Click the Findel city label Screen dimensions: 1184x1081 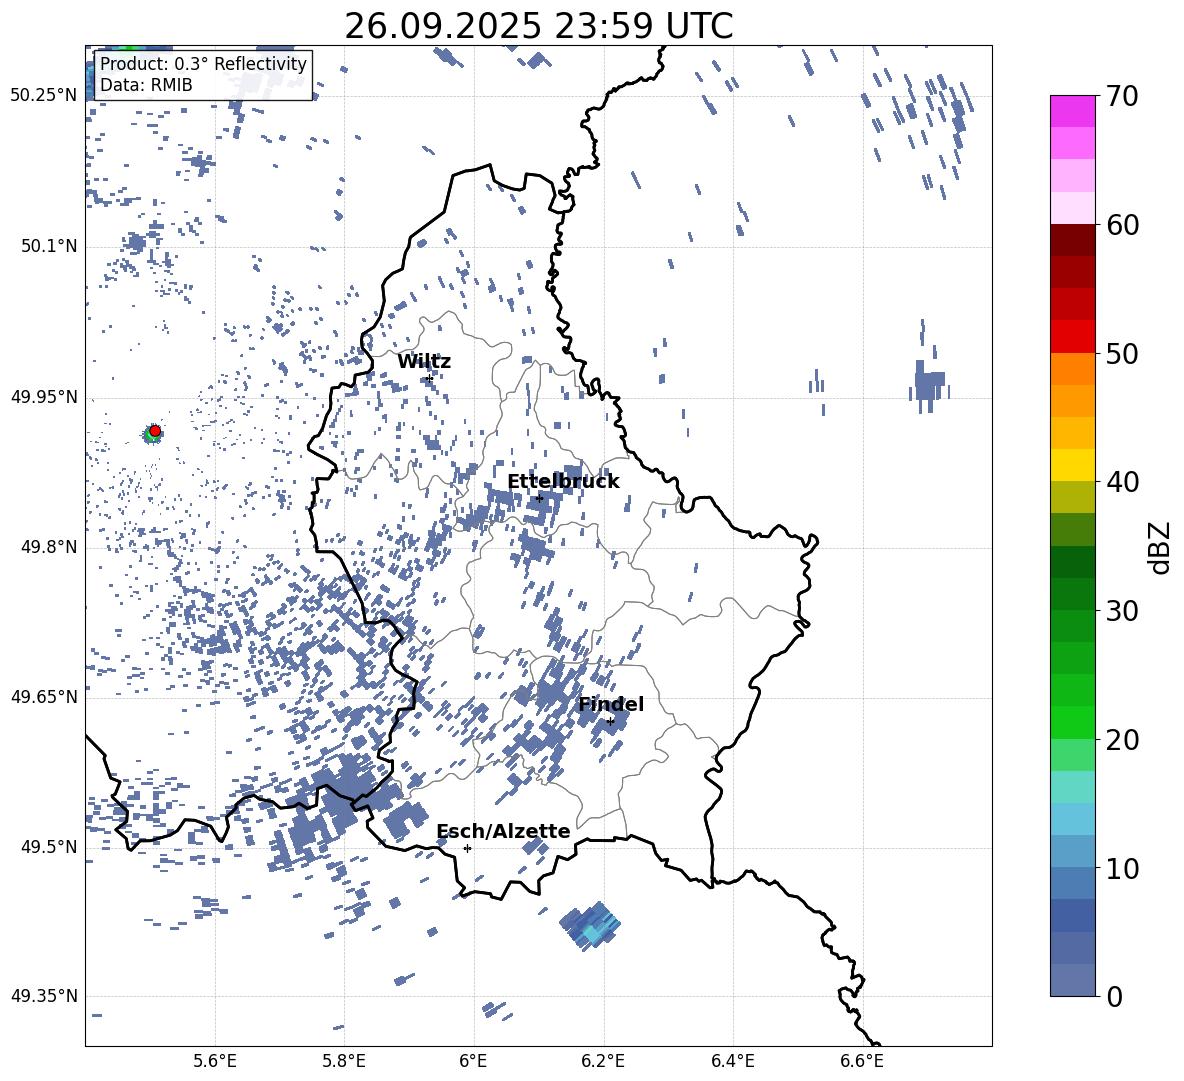(x=611, y=704)
